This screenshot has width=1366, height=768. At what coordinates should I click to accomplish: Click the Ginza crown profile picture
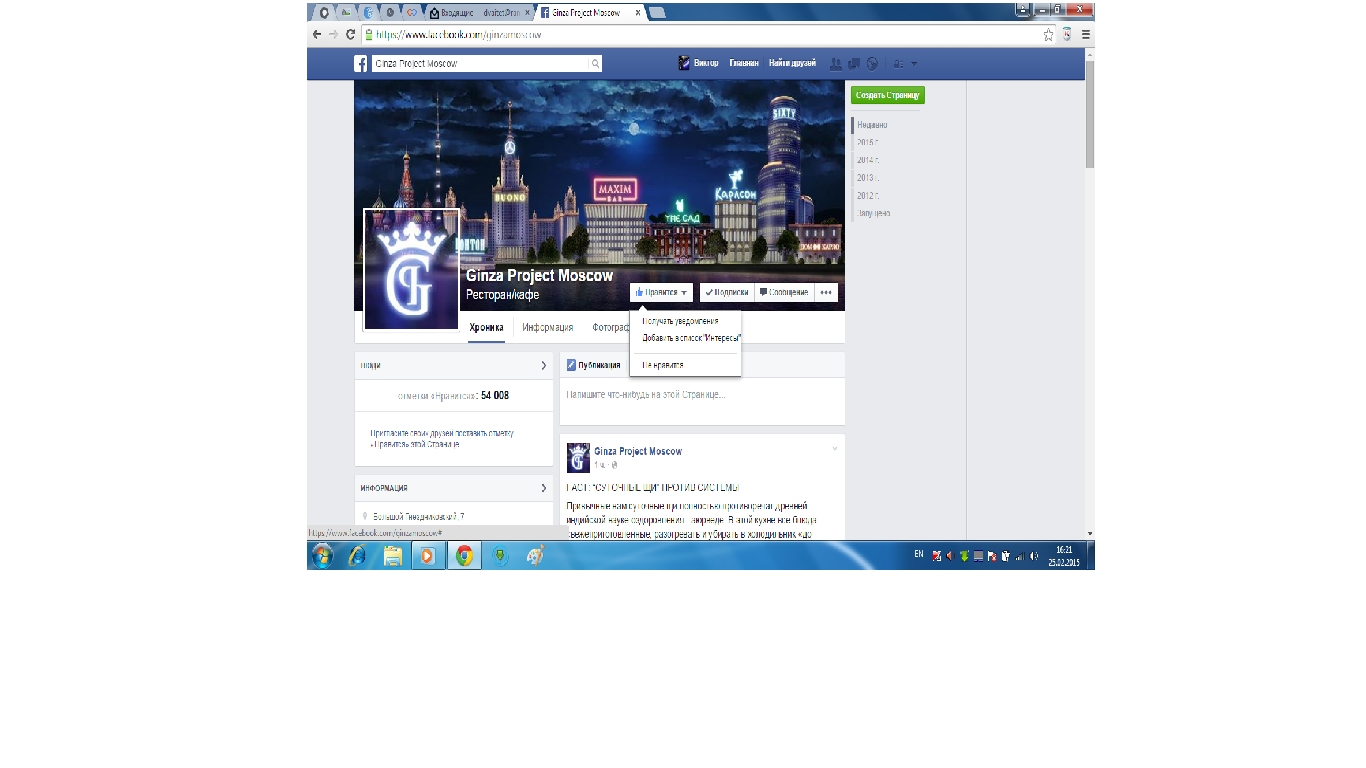point(411,269)
